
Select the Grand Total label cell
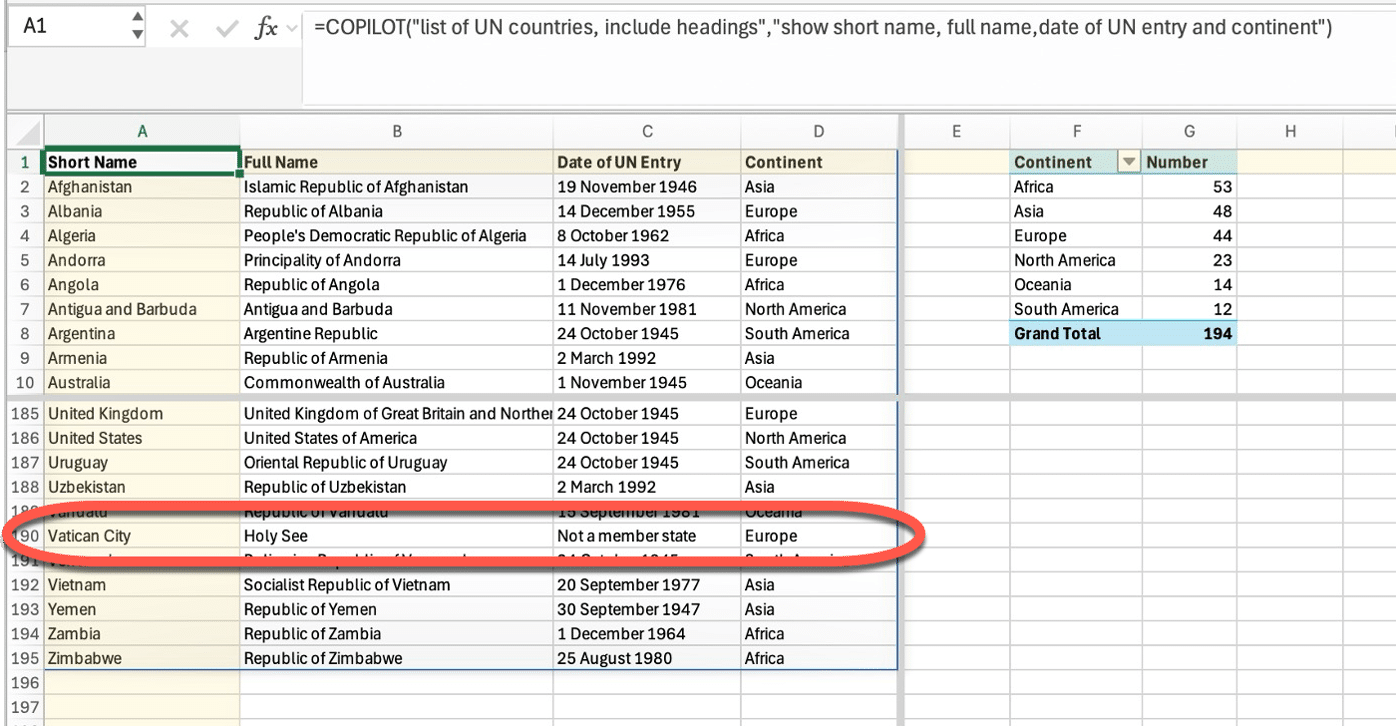tap(1075, 334)
